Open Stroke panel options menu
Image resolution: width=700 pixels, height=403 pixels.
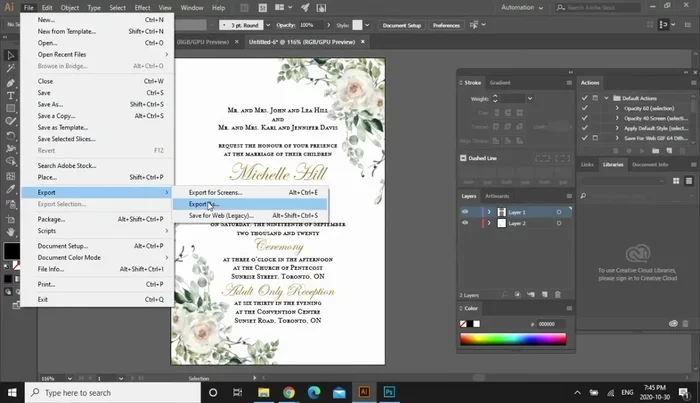pyautogui.click(x=569, y=83)
